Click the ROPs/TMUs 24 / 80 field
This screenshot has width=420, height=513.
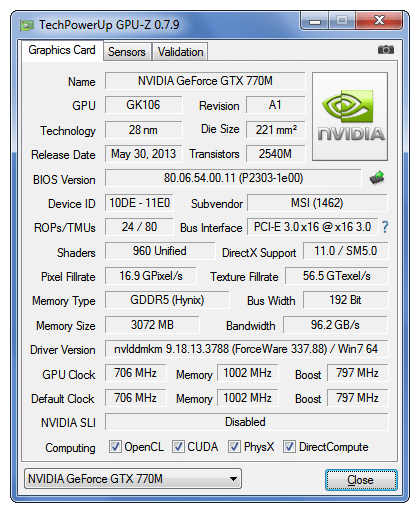tap(139, 227)
